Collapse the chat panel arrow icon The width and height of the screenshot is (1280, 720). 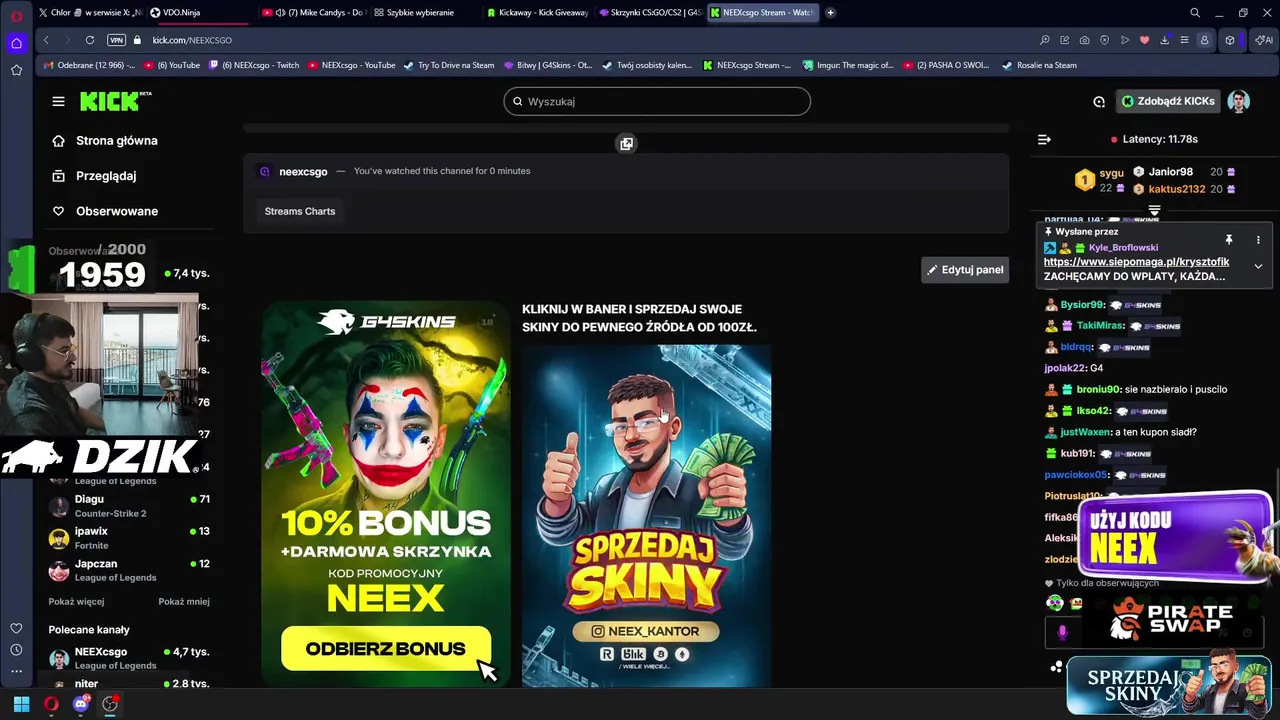coord(1044,139)
